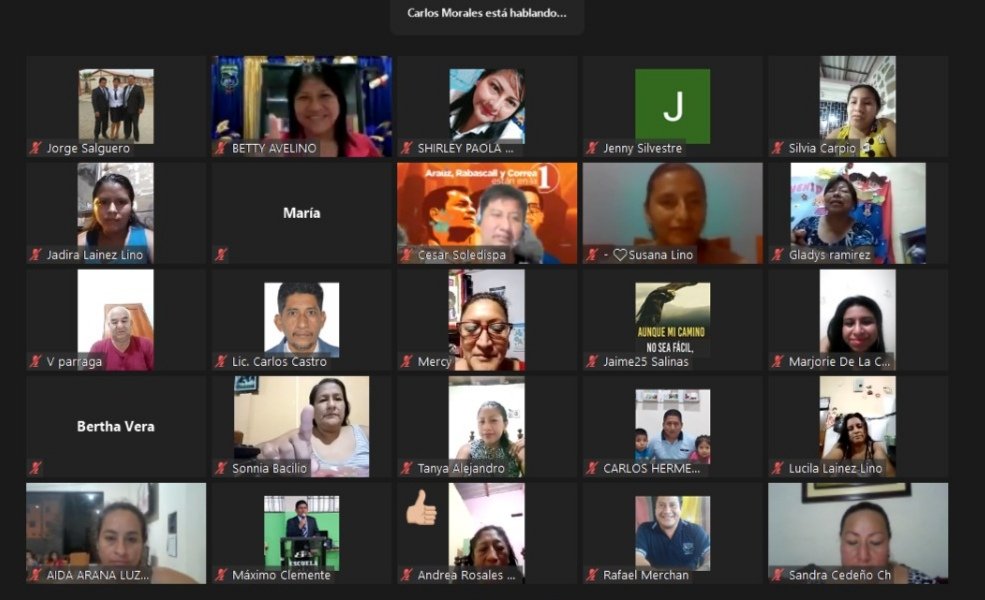Click the 'Jenny Silvestre' name label
The image size is (985, 600).
pos(642,148)
